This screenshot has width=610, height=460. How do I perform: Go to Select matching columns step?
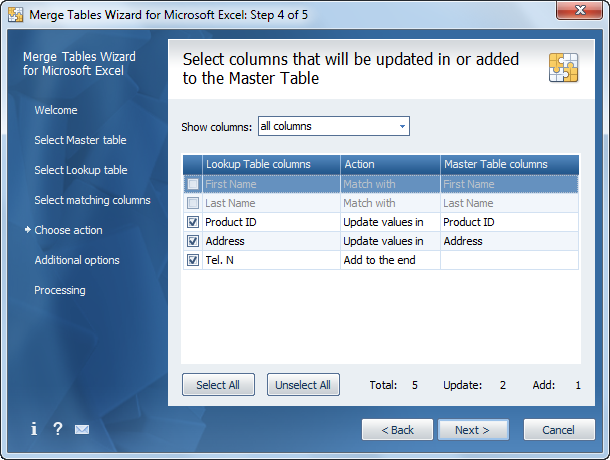[x=92, y=200]
